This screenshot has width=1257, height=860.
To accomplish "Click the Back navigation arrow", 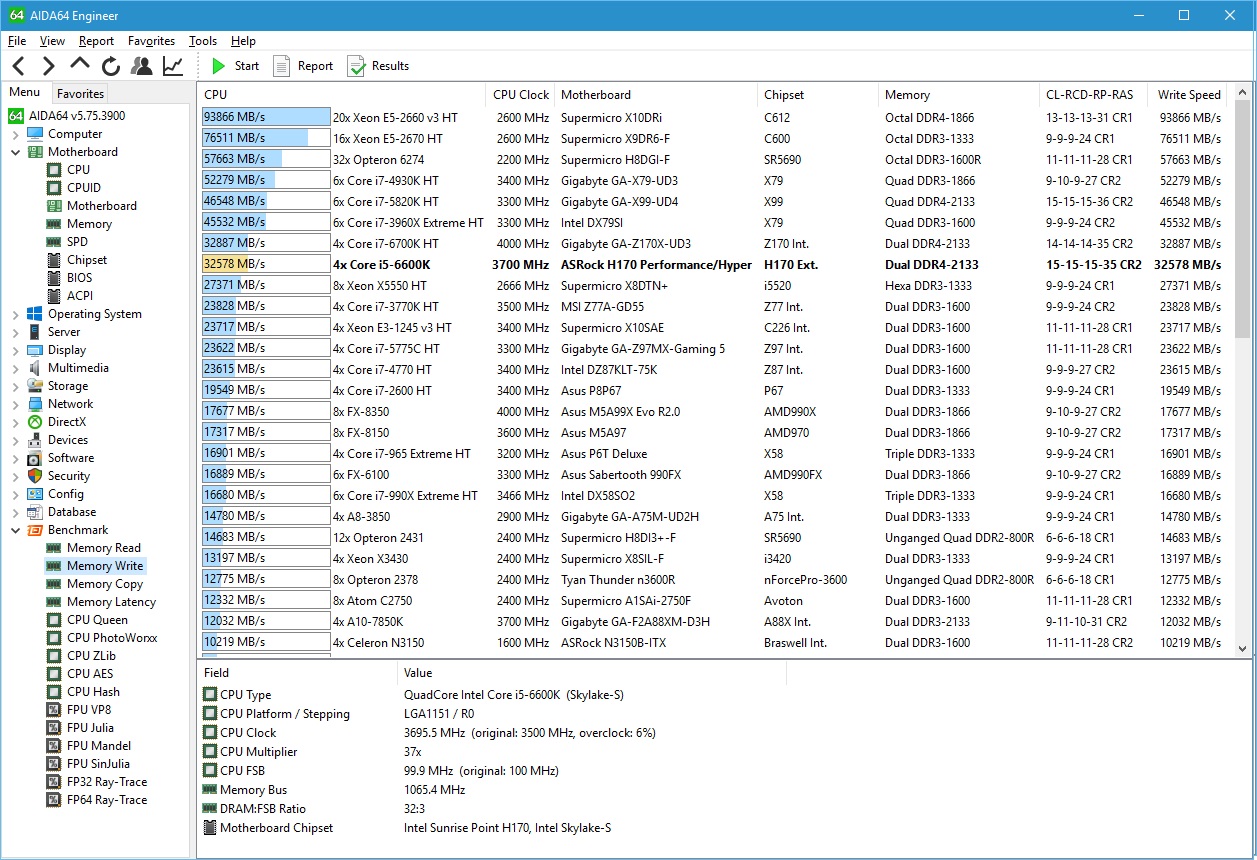I will 18,66.
